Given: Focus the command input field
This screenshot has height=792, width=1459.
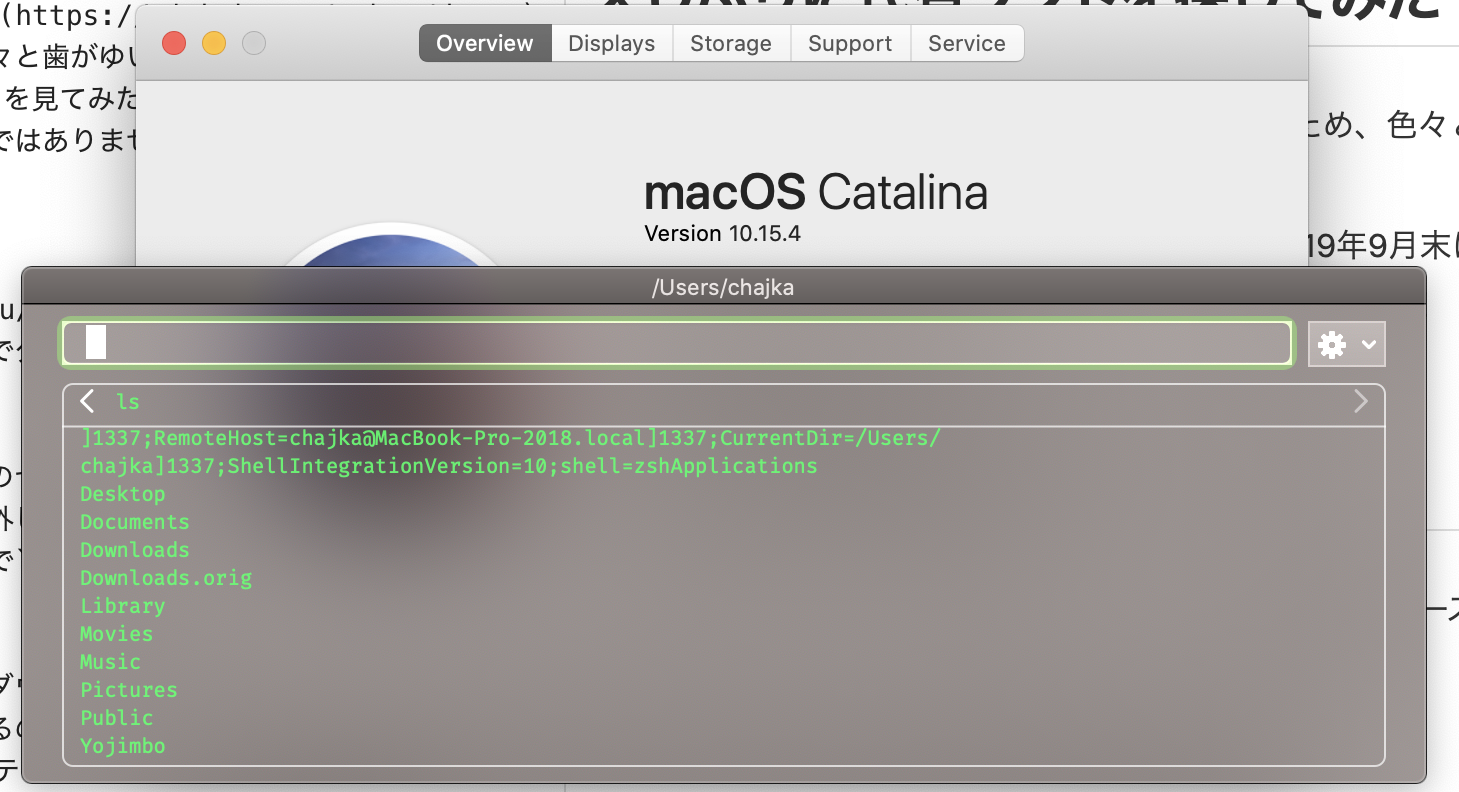Looking at the screenshot, I should pyautogui.click(x=677, y=343).
